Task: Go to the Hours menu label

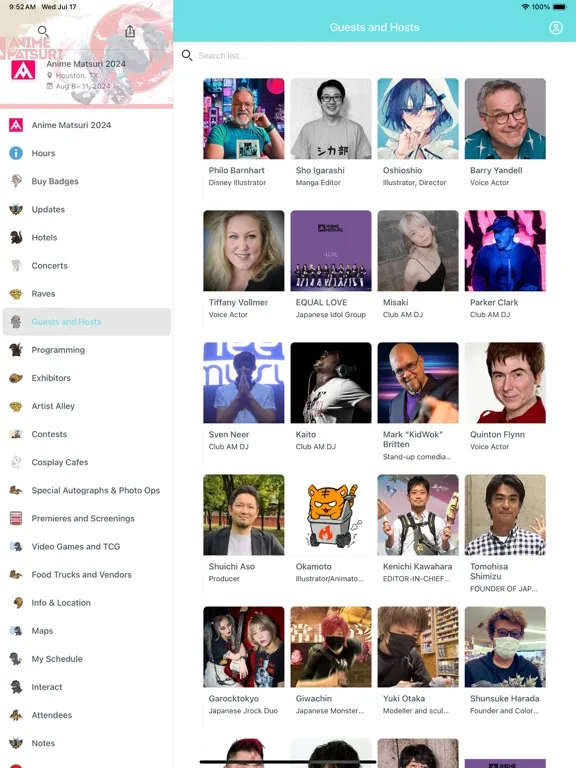Action: pos(43,153)
